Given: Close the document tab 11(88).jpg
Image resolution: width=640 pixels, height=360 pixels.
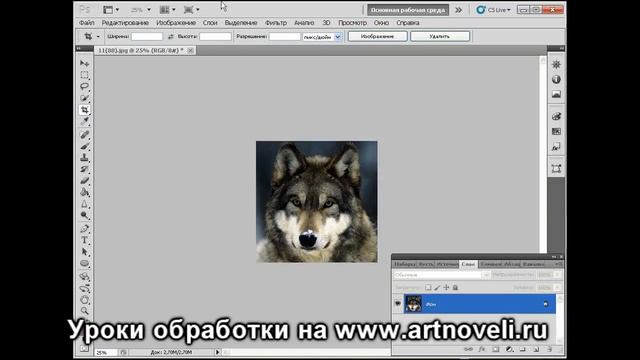Looking at the screenshot, I should coord(190,50).
